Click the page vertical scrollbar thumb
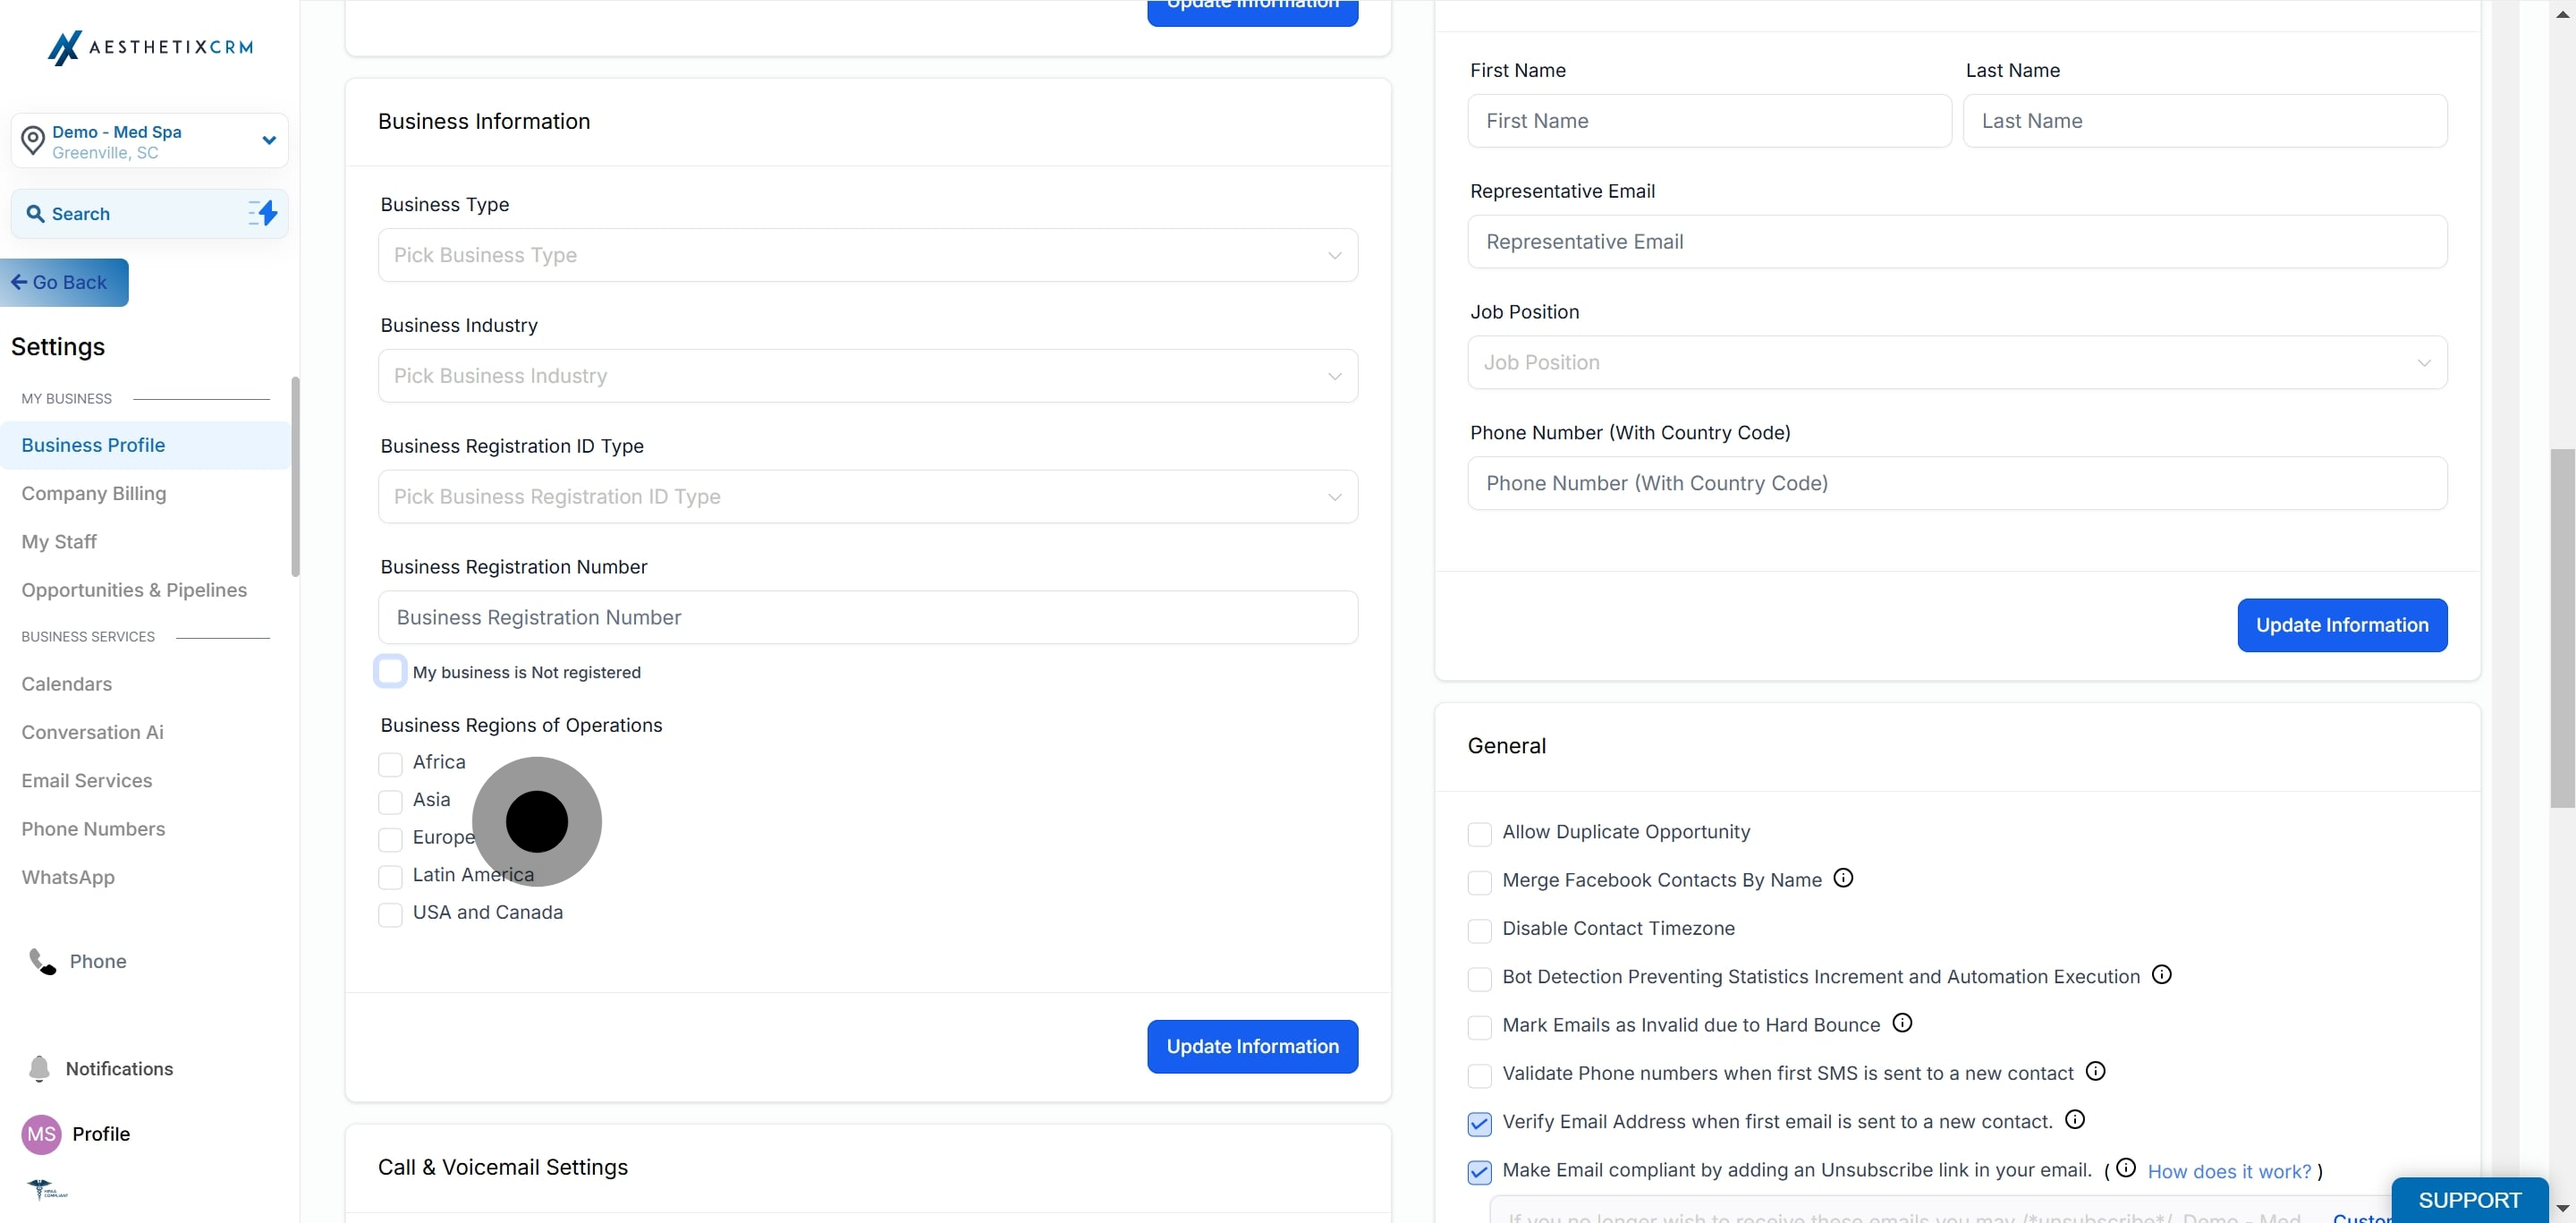This screenshot has height=1223, width=2576. 2561,627
